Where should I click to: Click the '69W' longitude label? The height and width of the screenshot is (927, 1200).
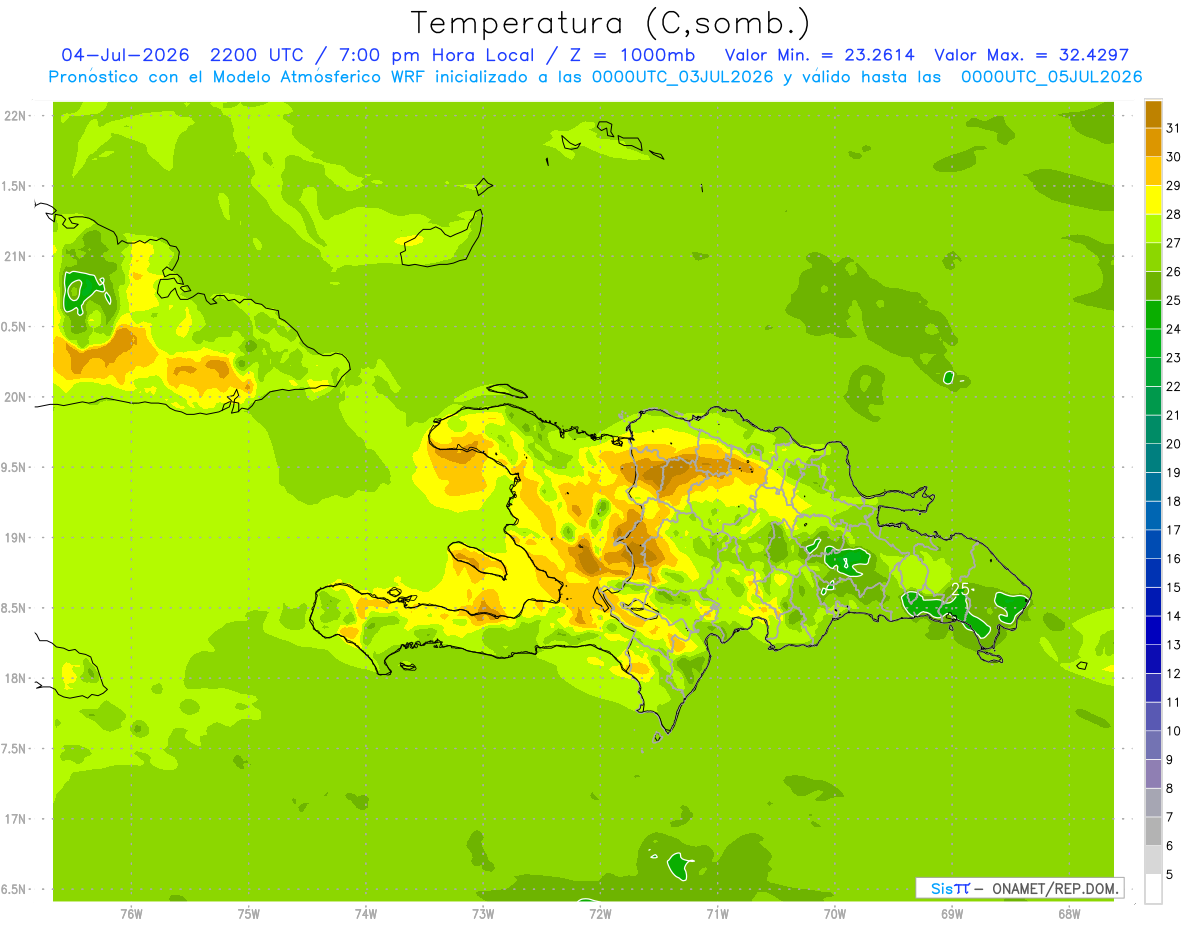pos(952,914)
